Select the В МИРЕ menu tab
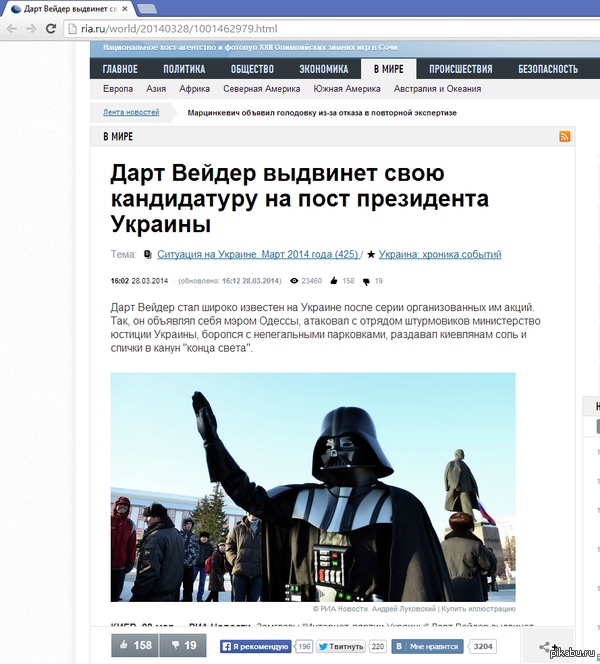Screen dimensions: 600x664 (389, 69)
